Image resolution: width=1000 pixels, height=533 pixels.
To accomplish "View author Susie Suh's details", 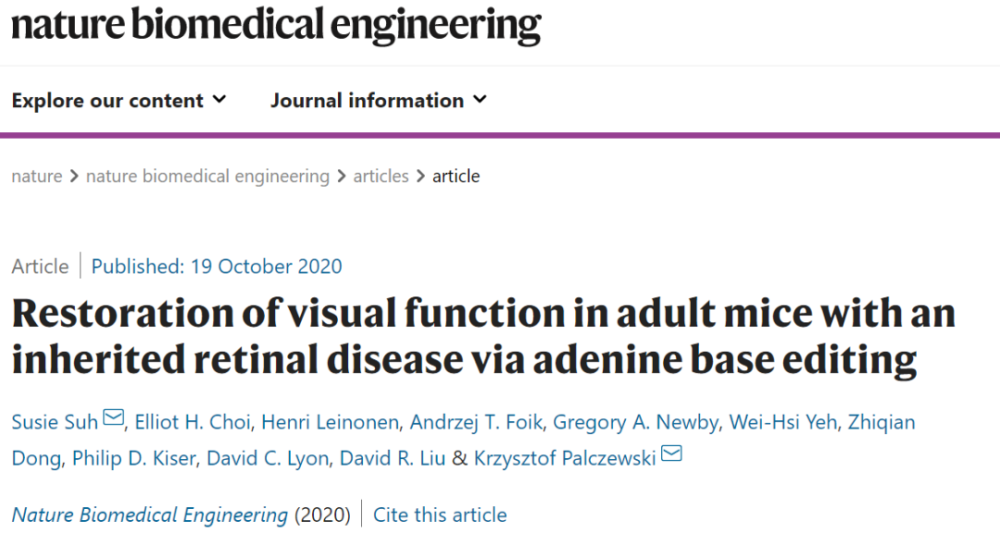I will (x=54, y=422).
